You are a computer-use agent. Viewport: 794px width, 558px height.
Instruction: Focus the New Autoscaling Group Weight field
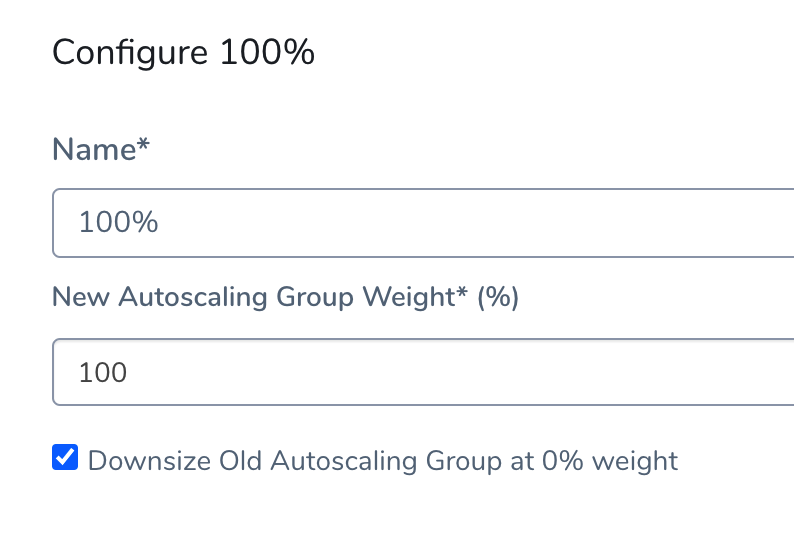[x=423, y=372]
